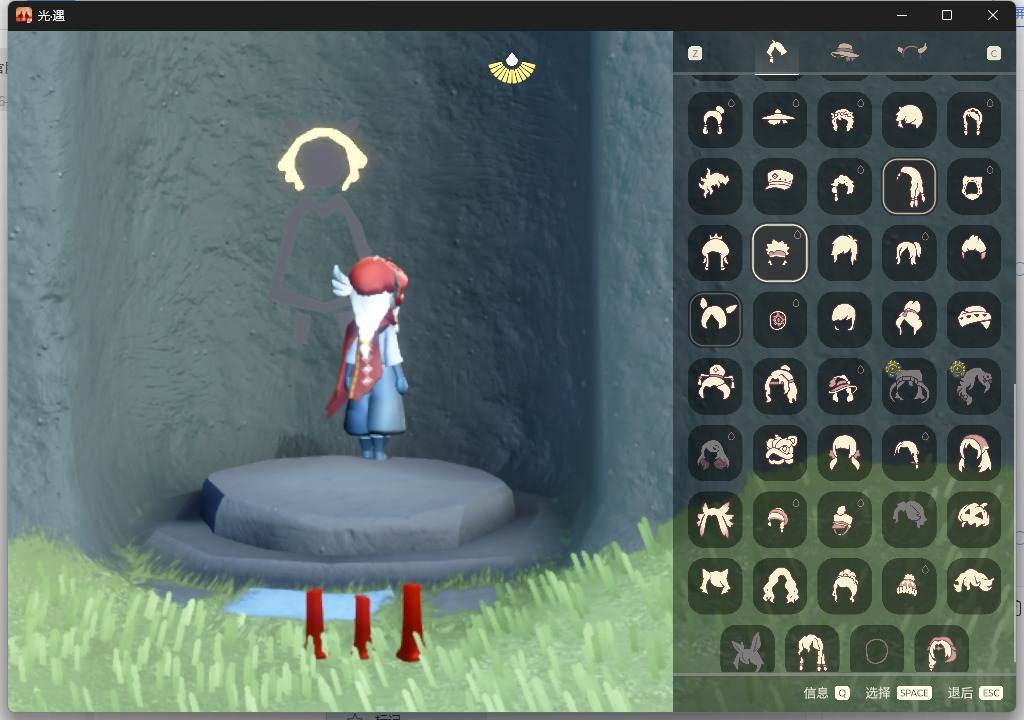The image size is (1024, 720).
Task: Select long hair with pink hood
Action: pyautogui.click(x=974, y=453)
